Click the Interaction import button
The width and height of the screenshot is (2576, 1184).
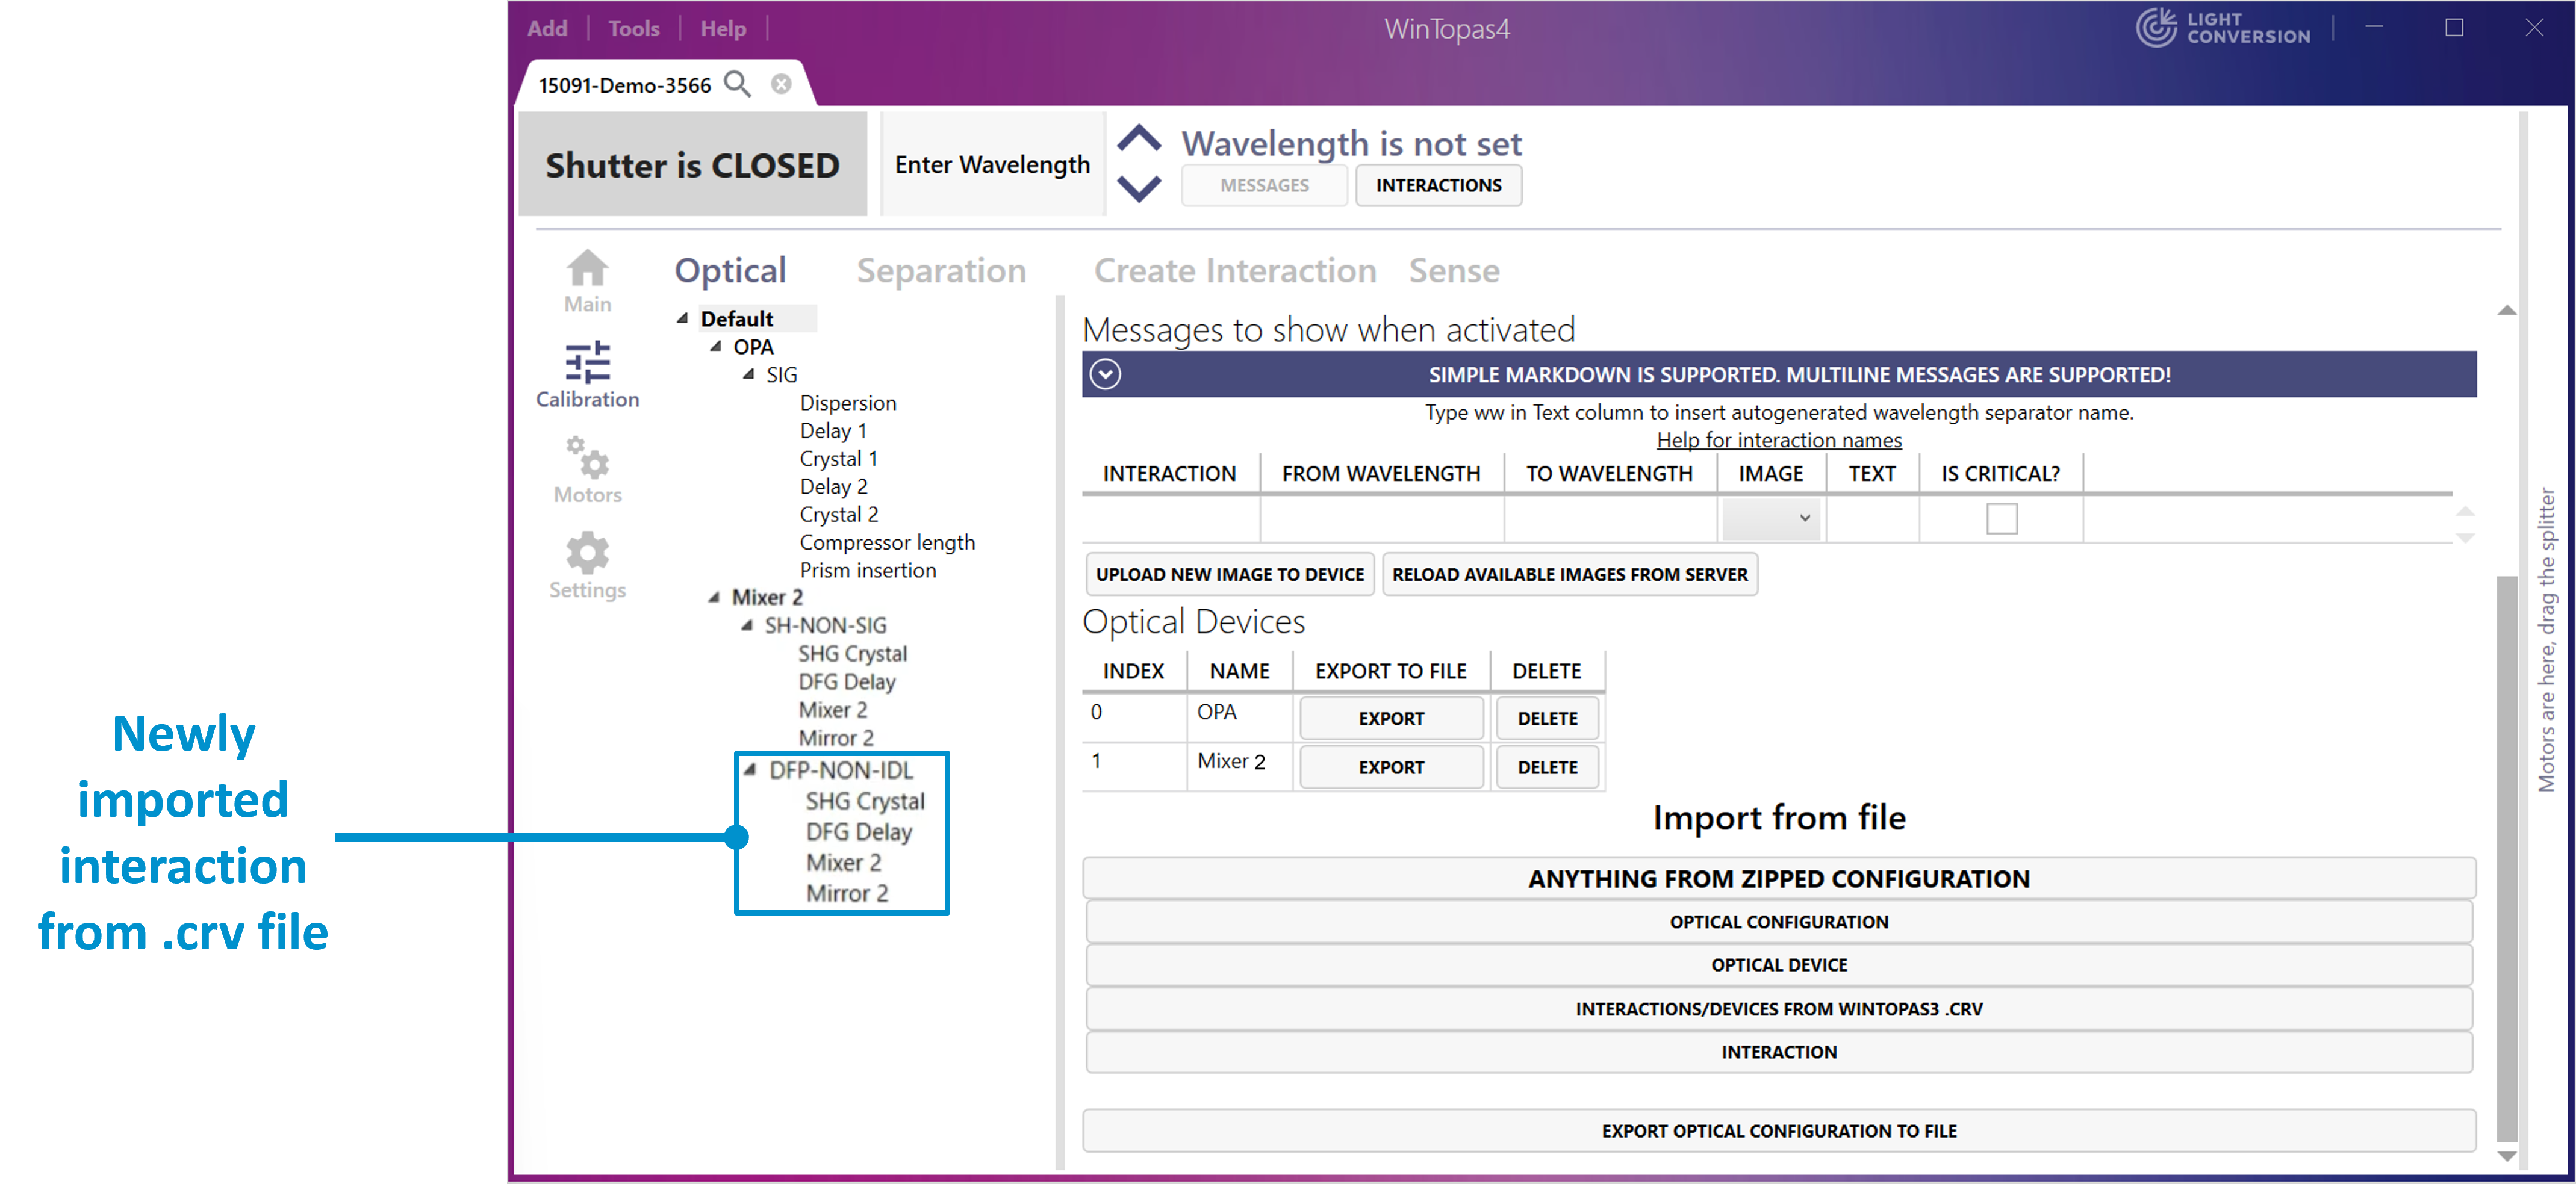pos(1779,1051)
